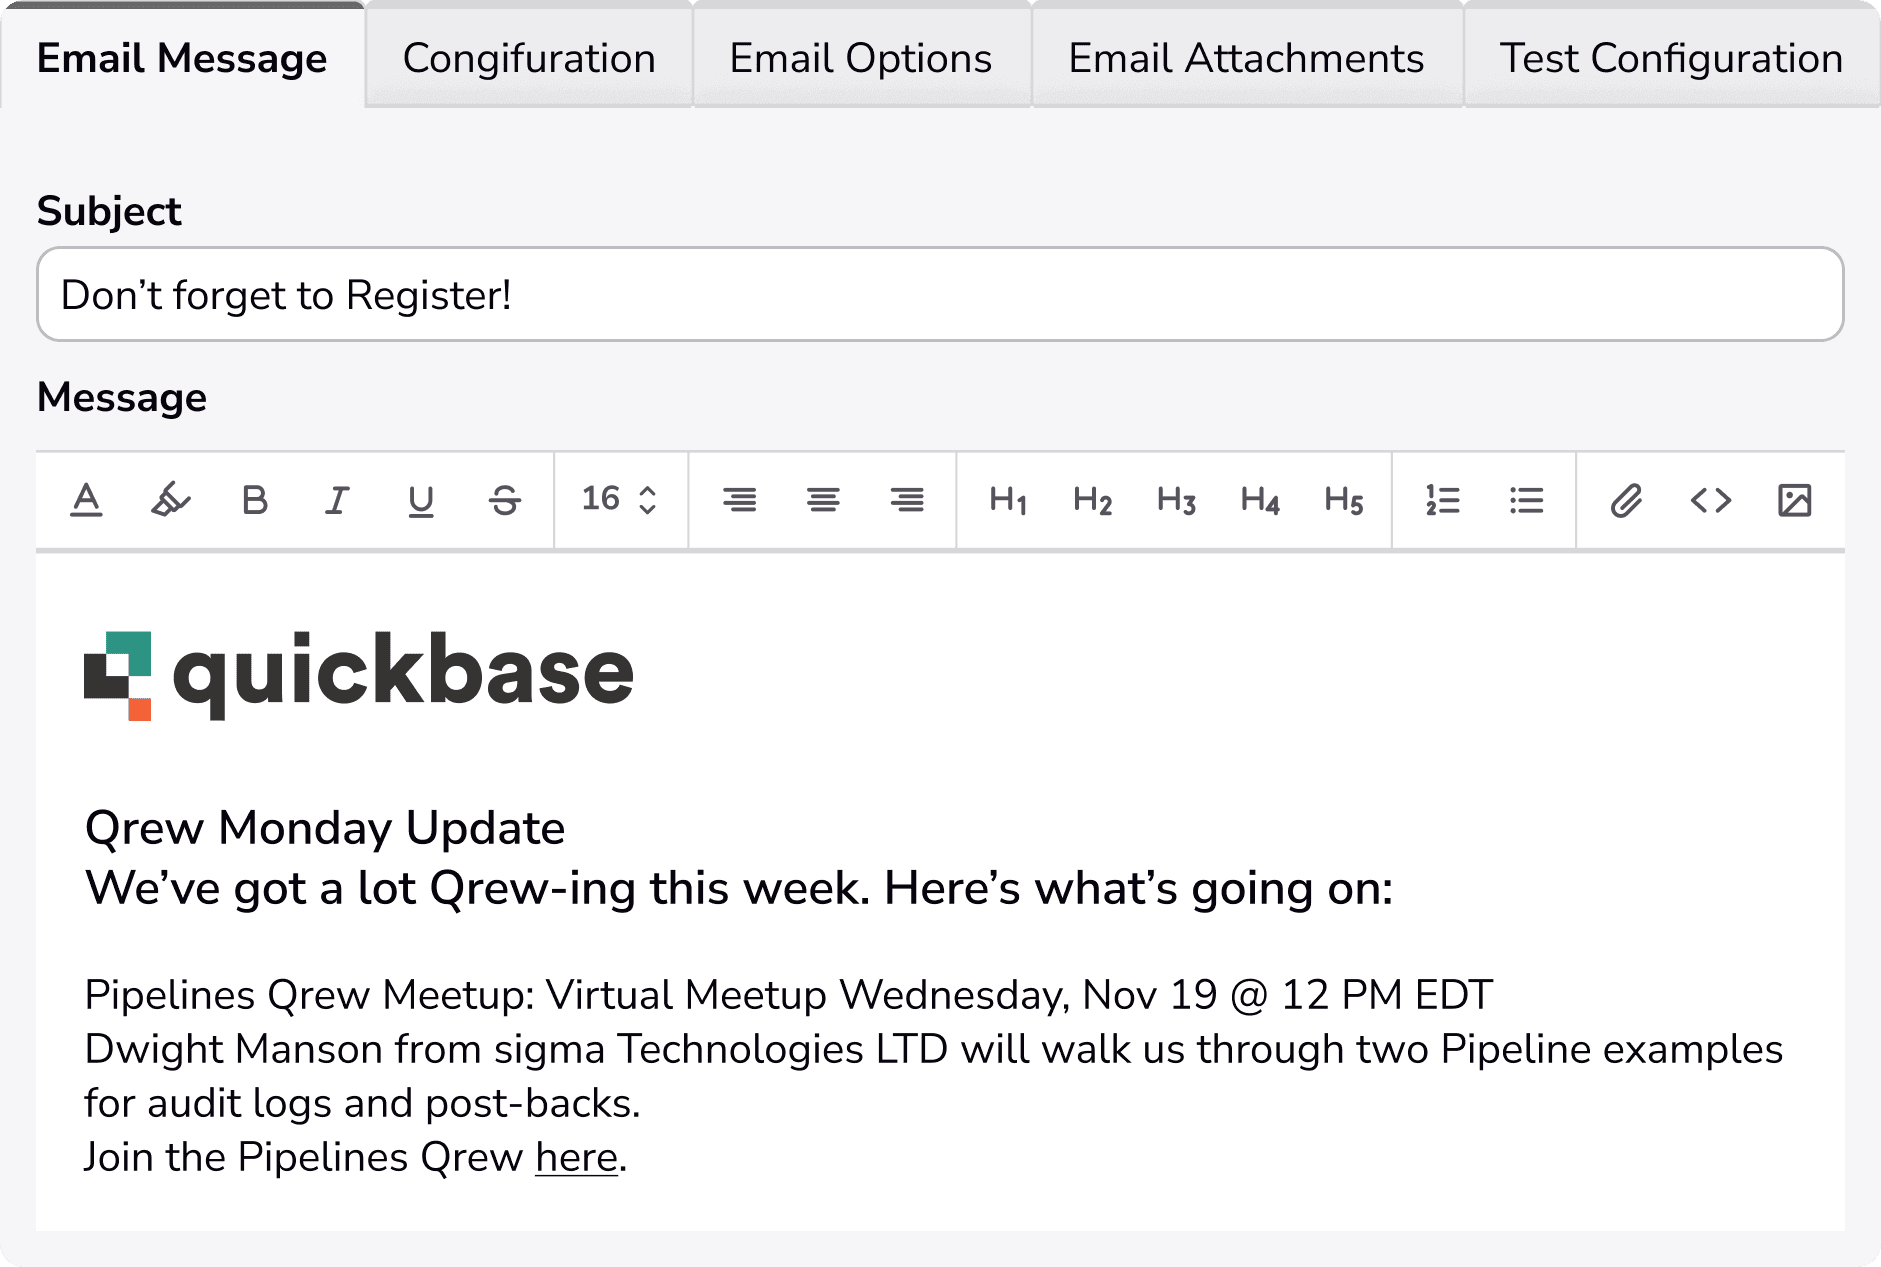Insert an image into the message

pyautogui.click(x=1795, y=501)
